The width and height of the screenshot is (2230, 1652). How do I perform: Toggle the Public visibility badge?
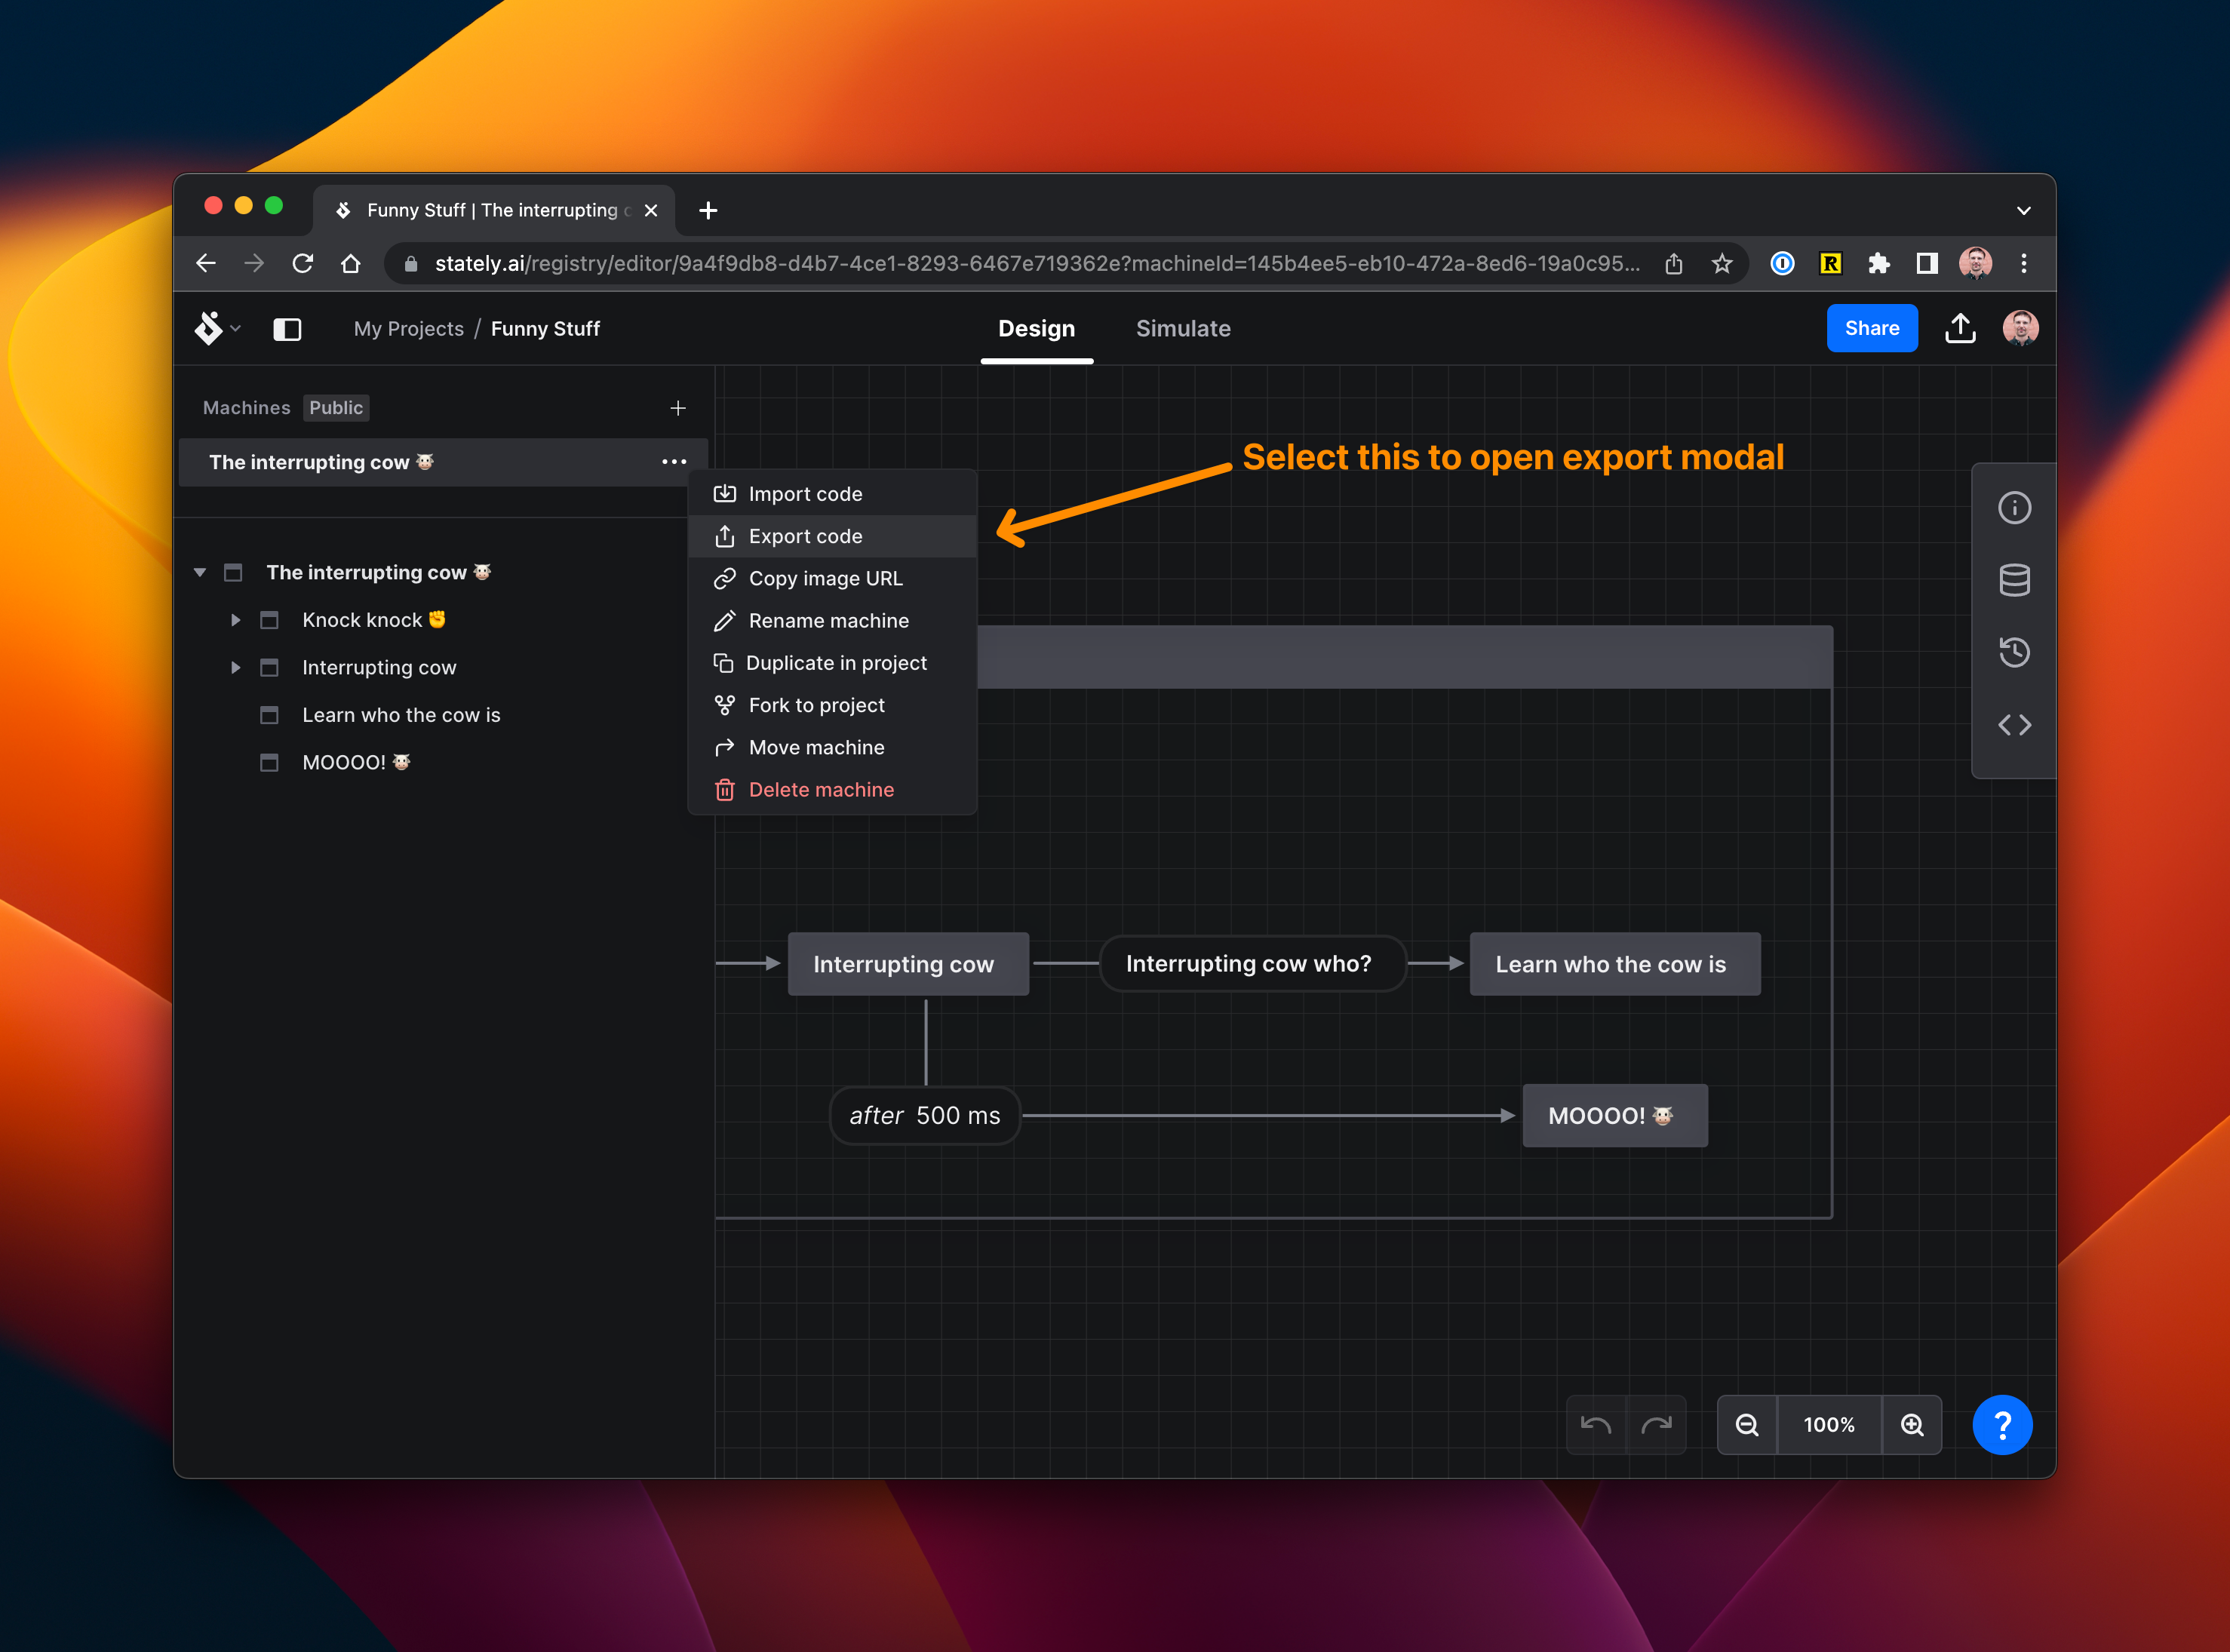(335, 406)
